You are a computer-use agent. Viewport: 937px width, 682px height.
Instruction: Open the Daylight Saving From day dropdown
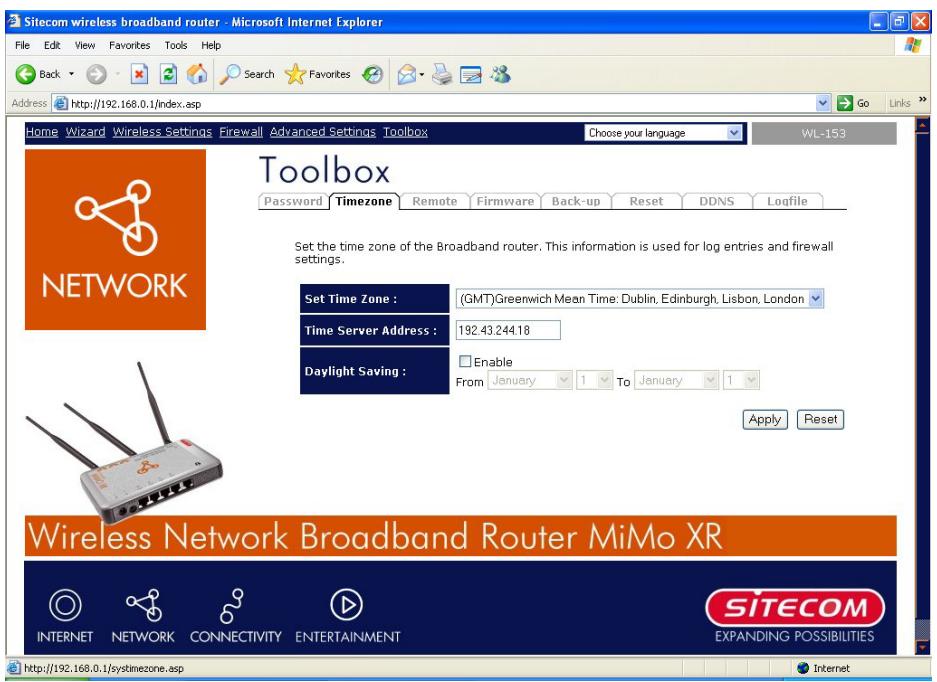(x=605, y=380)
